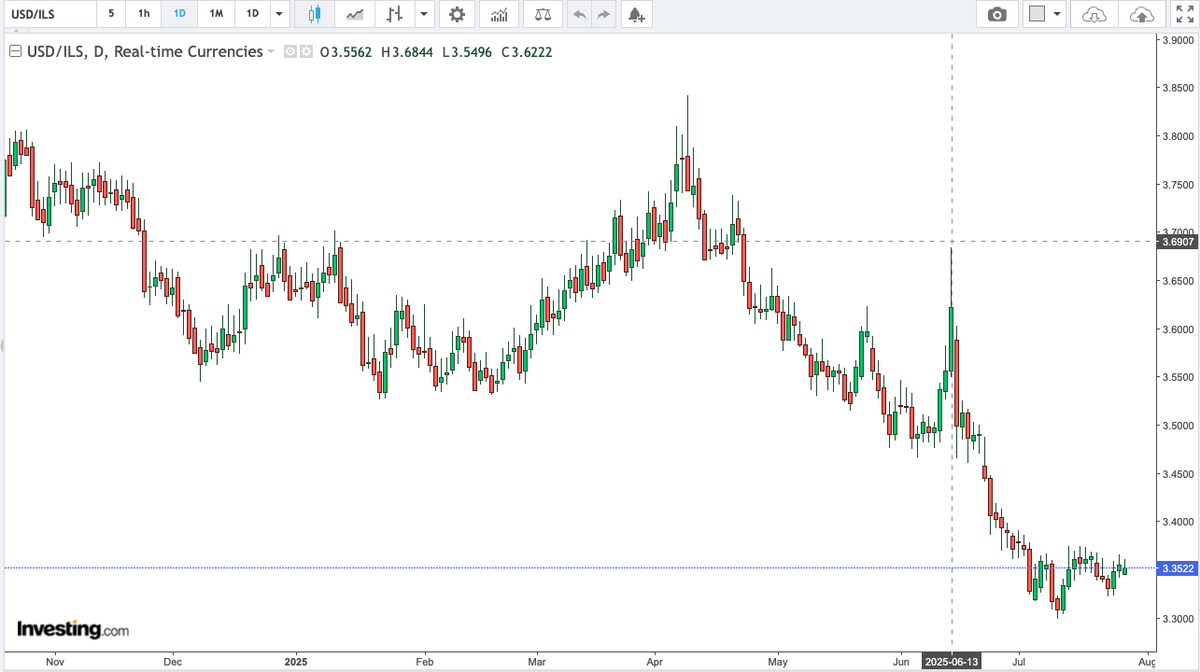Image resolution: width=1200 pixels, height=672 pixels.
Task: Switch to the area line chart icon
Action: tap(354, 14)
